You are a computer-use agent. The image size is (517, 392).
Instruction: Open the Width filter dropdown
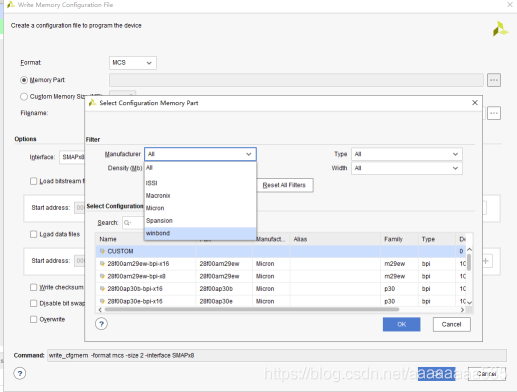(407, 168)
